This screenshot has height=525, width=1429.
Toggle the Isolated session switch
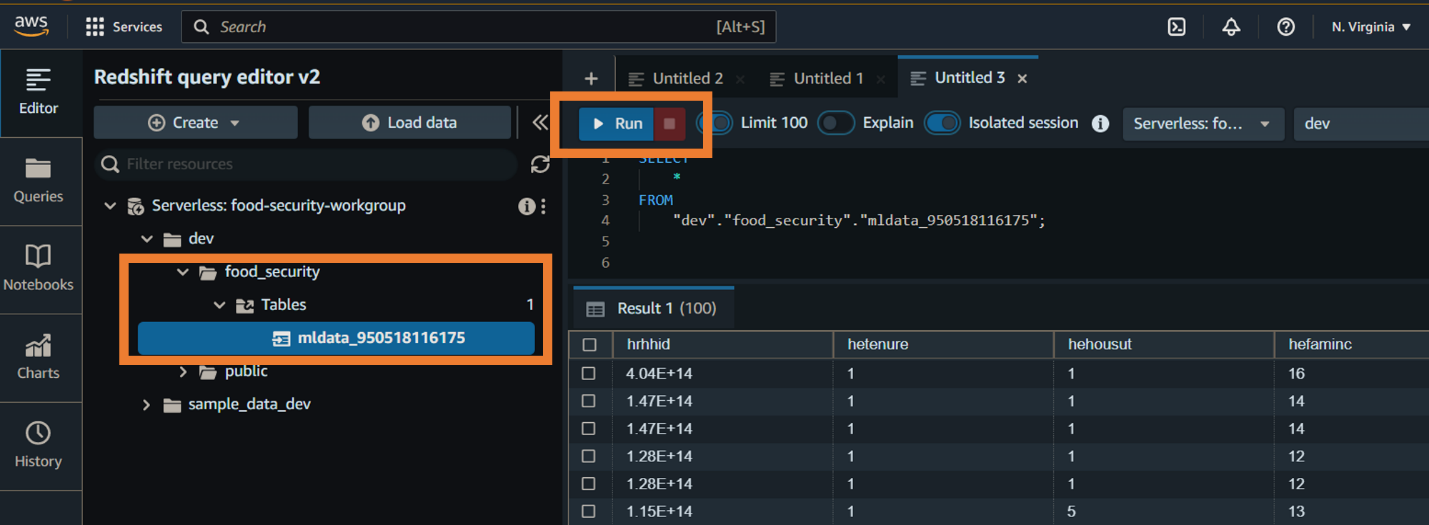(x=942, y=123)
